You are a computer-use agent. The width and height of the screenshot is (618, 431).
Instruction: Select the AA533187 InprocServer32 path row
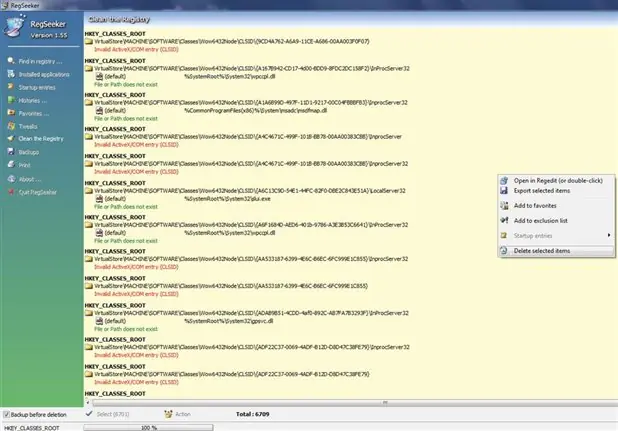(x=251, y=259)
